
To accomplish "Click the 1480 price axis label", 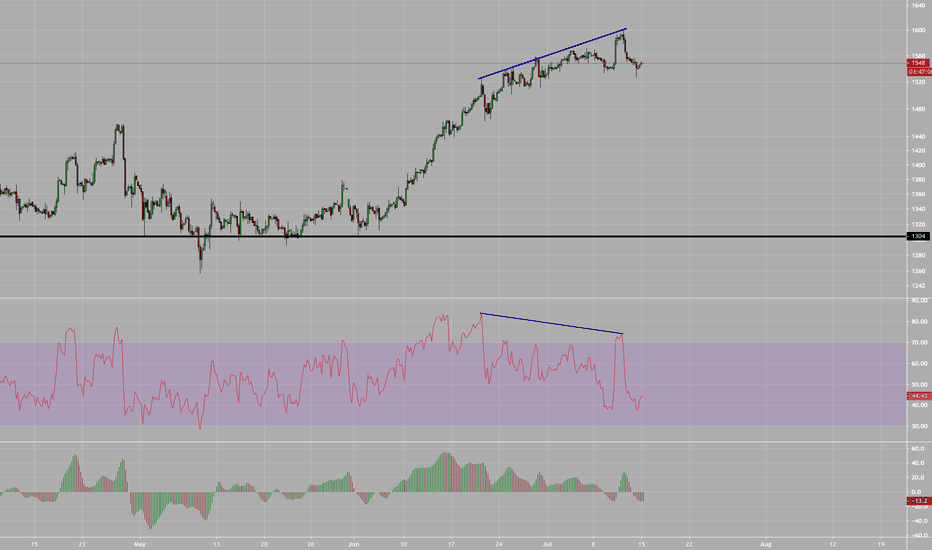I will point(918,109).
